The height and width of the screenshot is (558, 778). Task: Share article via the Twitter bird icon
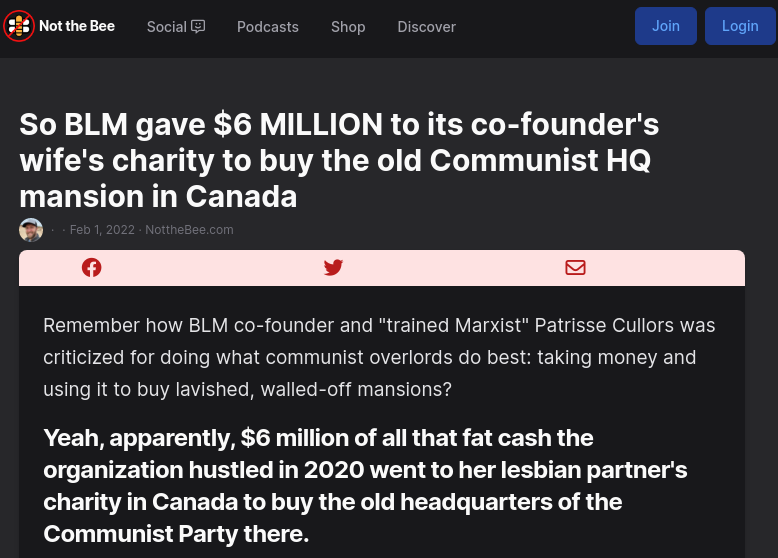click(x=333, y=267)
